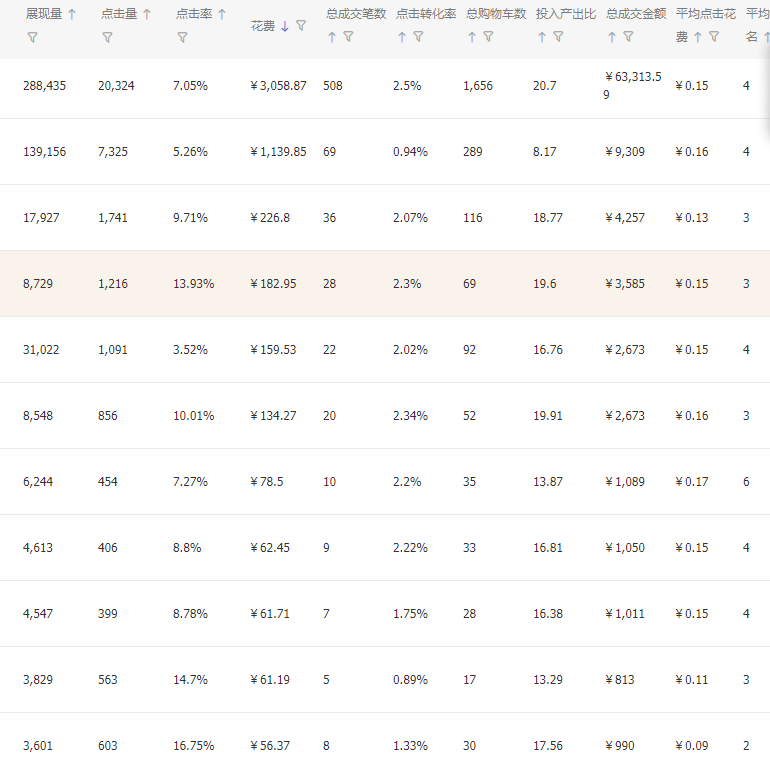This screenshot has width=770, height=769.
Task: Sort 总成交笔数 column with arrow
Action: (x=332, y=37)
